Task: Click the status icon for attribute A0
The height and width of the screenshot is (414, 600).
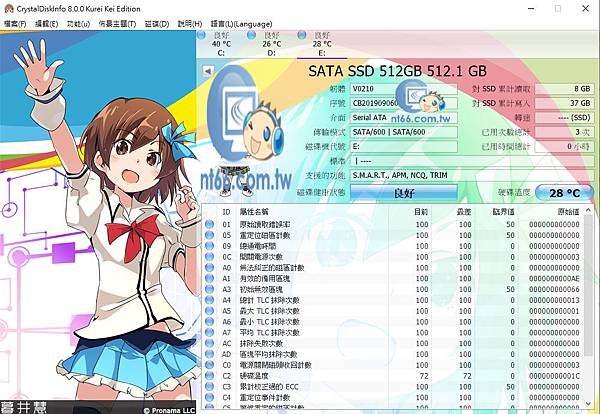Action: click(x=209, y=267)
